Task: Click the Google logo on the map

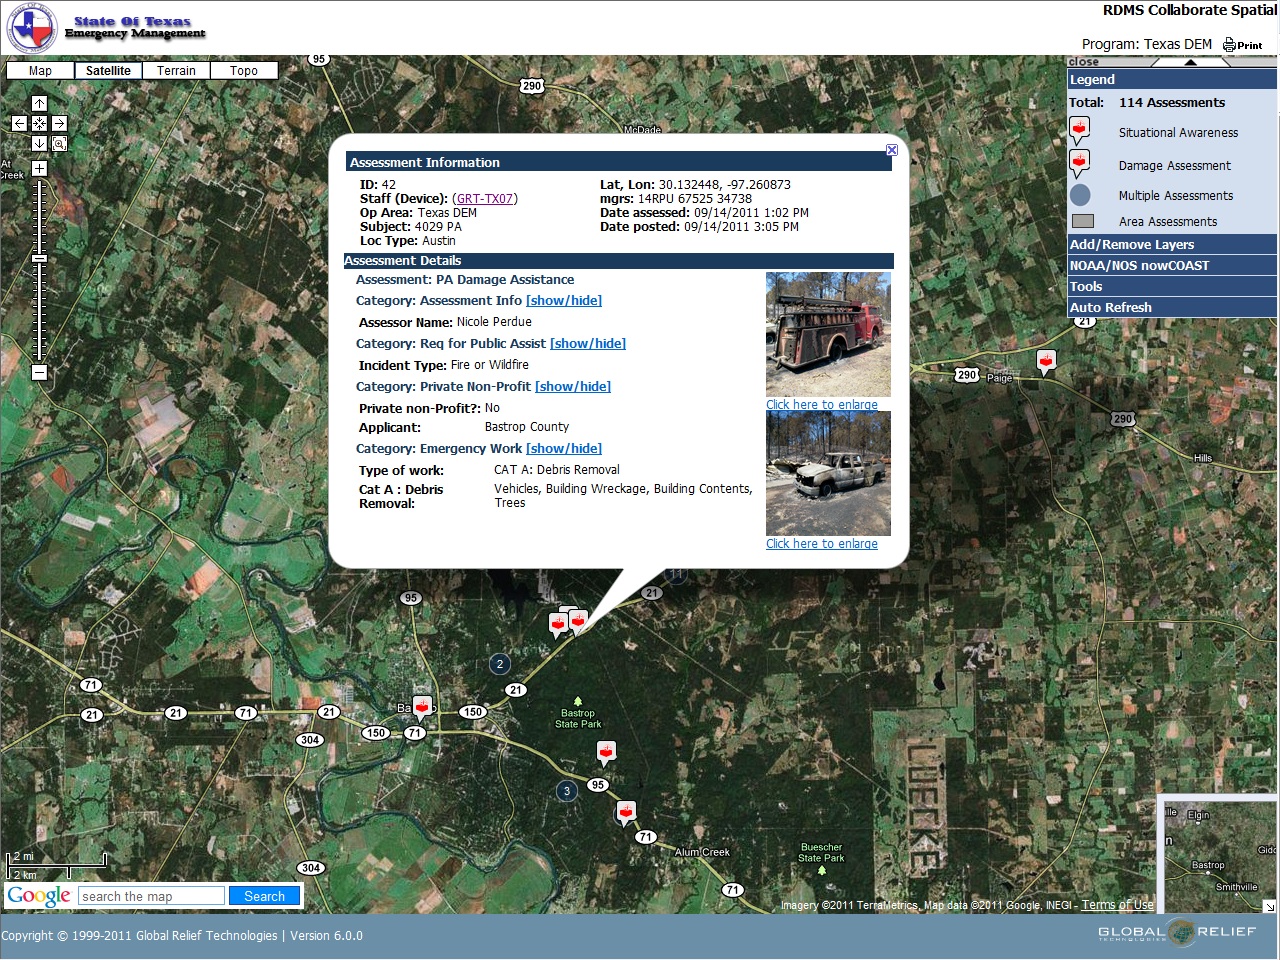Action: (39, 895)
